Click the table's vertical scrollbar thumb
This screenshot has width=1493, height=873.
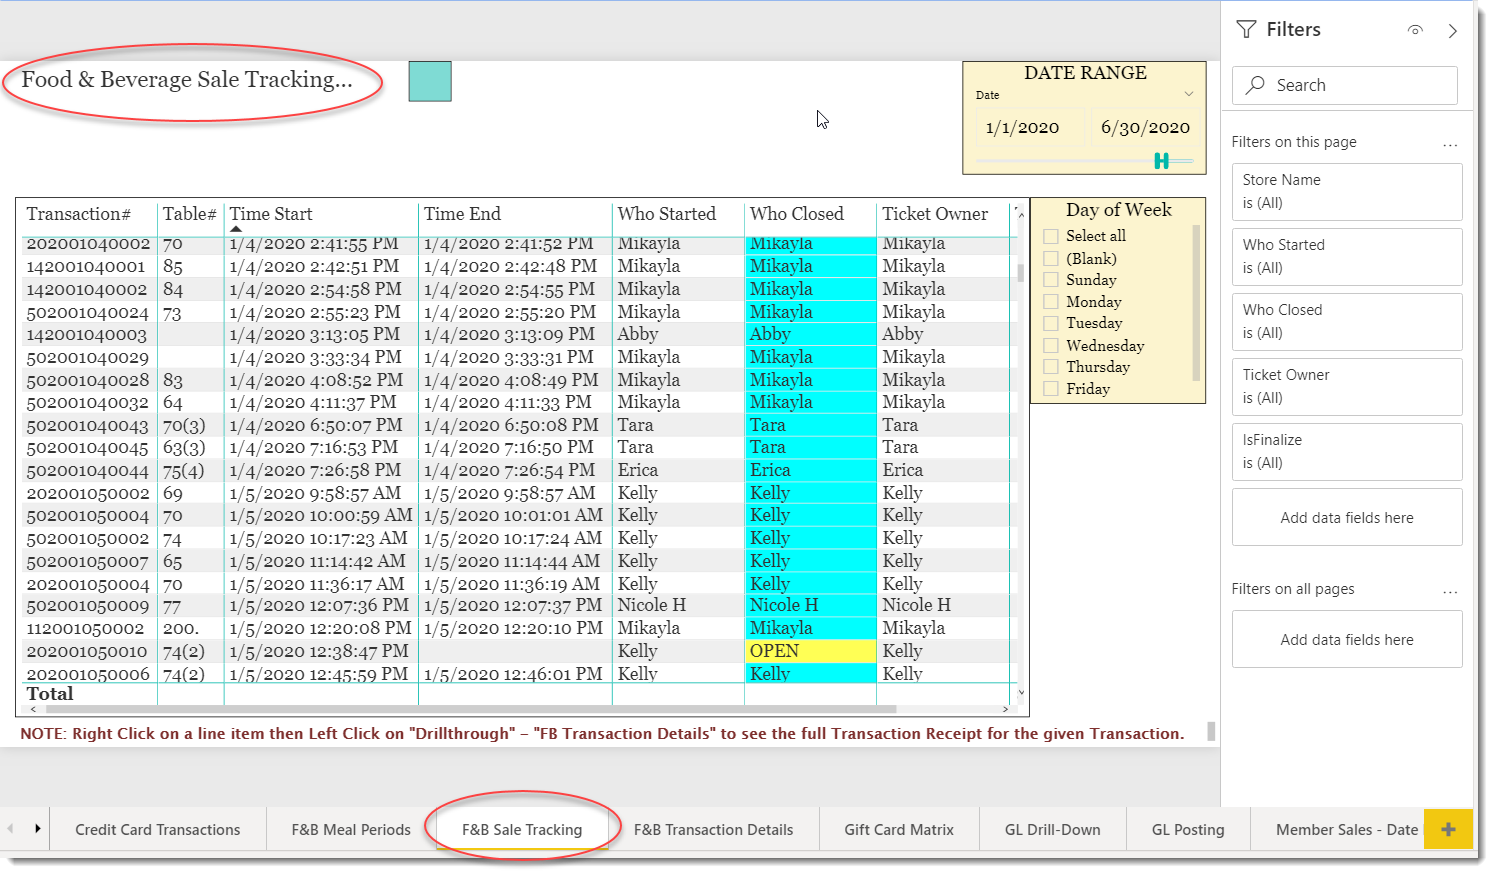click(x=1021, y=272)
